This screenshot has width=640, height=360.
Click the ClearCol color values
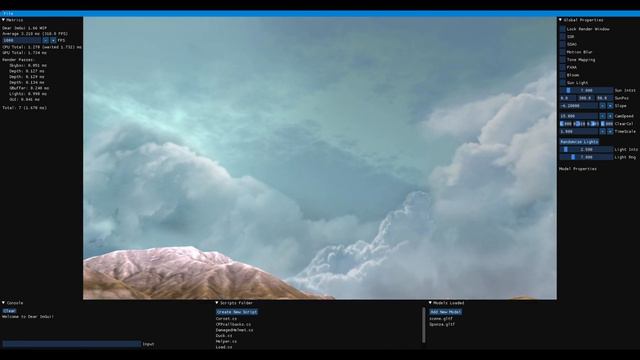[586, 124]
